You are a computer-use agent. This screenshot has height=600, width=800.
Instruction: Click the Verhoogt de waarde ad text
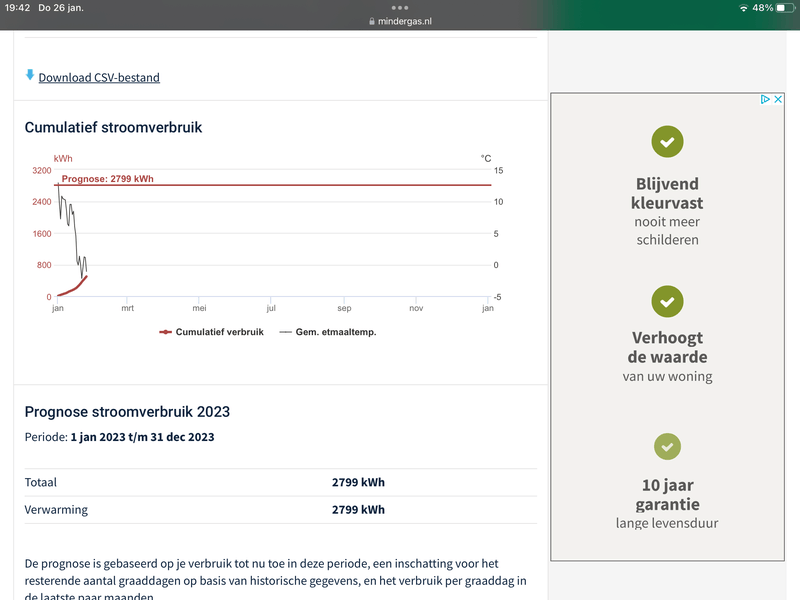point(667,347)
